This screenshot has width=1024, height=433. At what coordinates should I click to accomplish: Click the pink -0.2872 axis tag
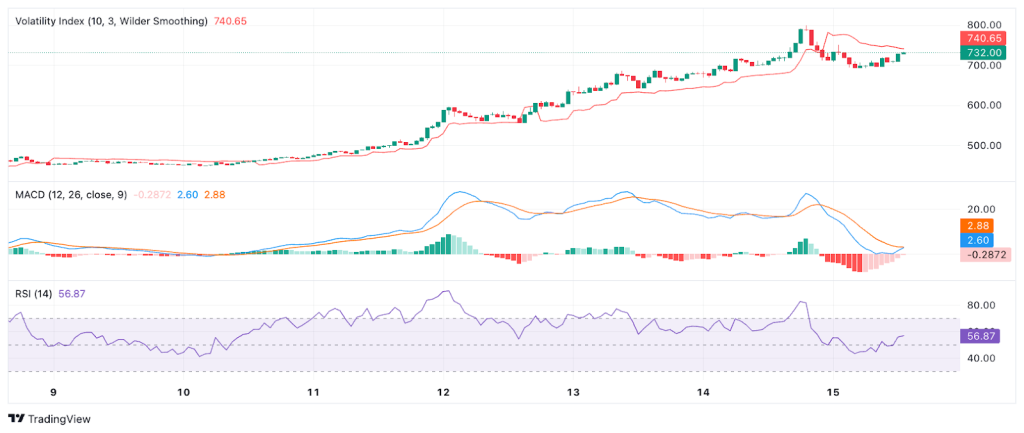tap(985, 255)
